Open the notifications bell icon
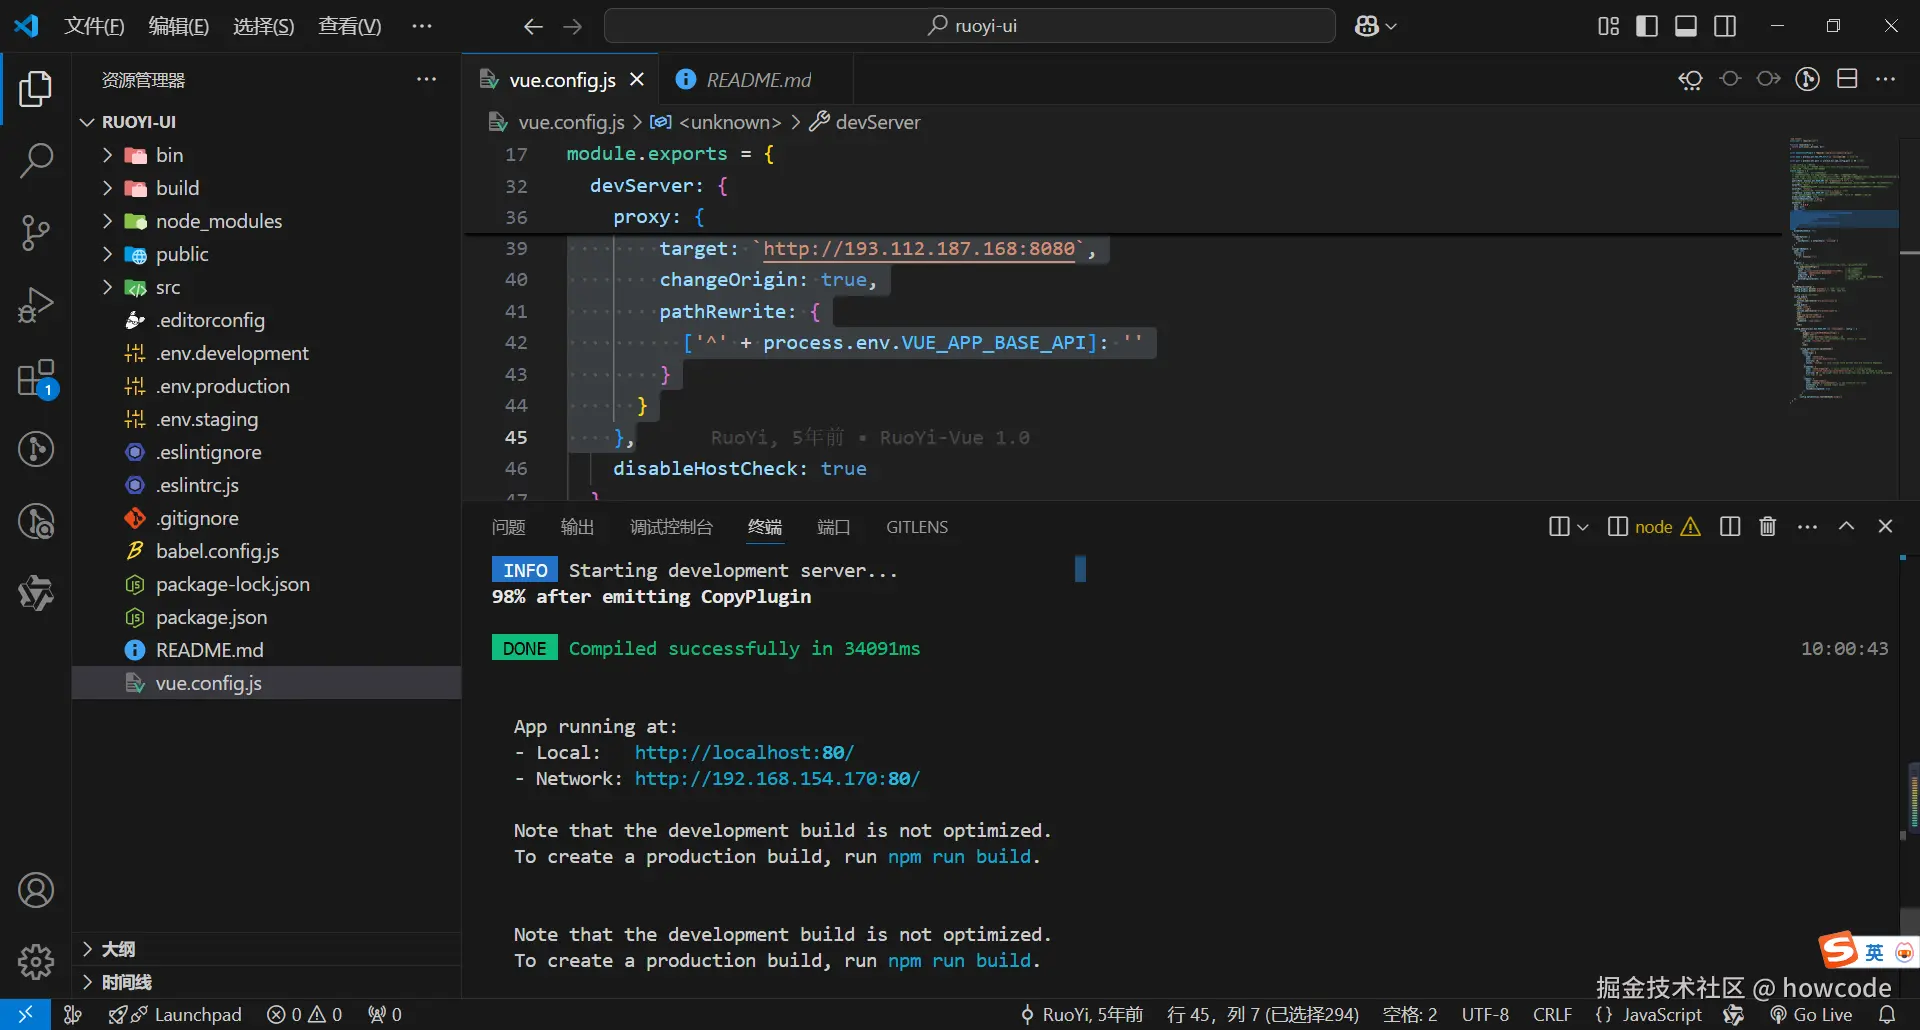1920x1030 pixels. [x=1887, y=1014]
